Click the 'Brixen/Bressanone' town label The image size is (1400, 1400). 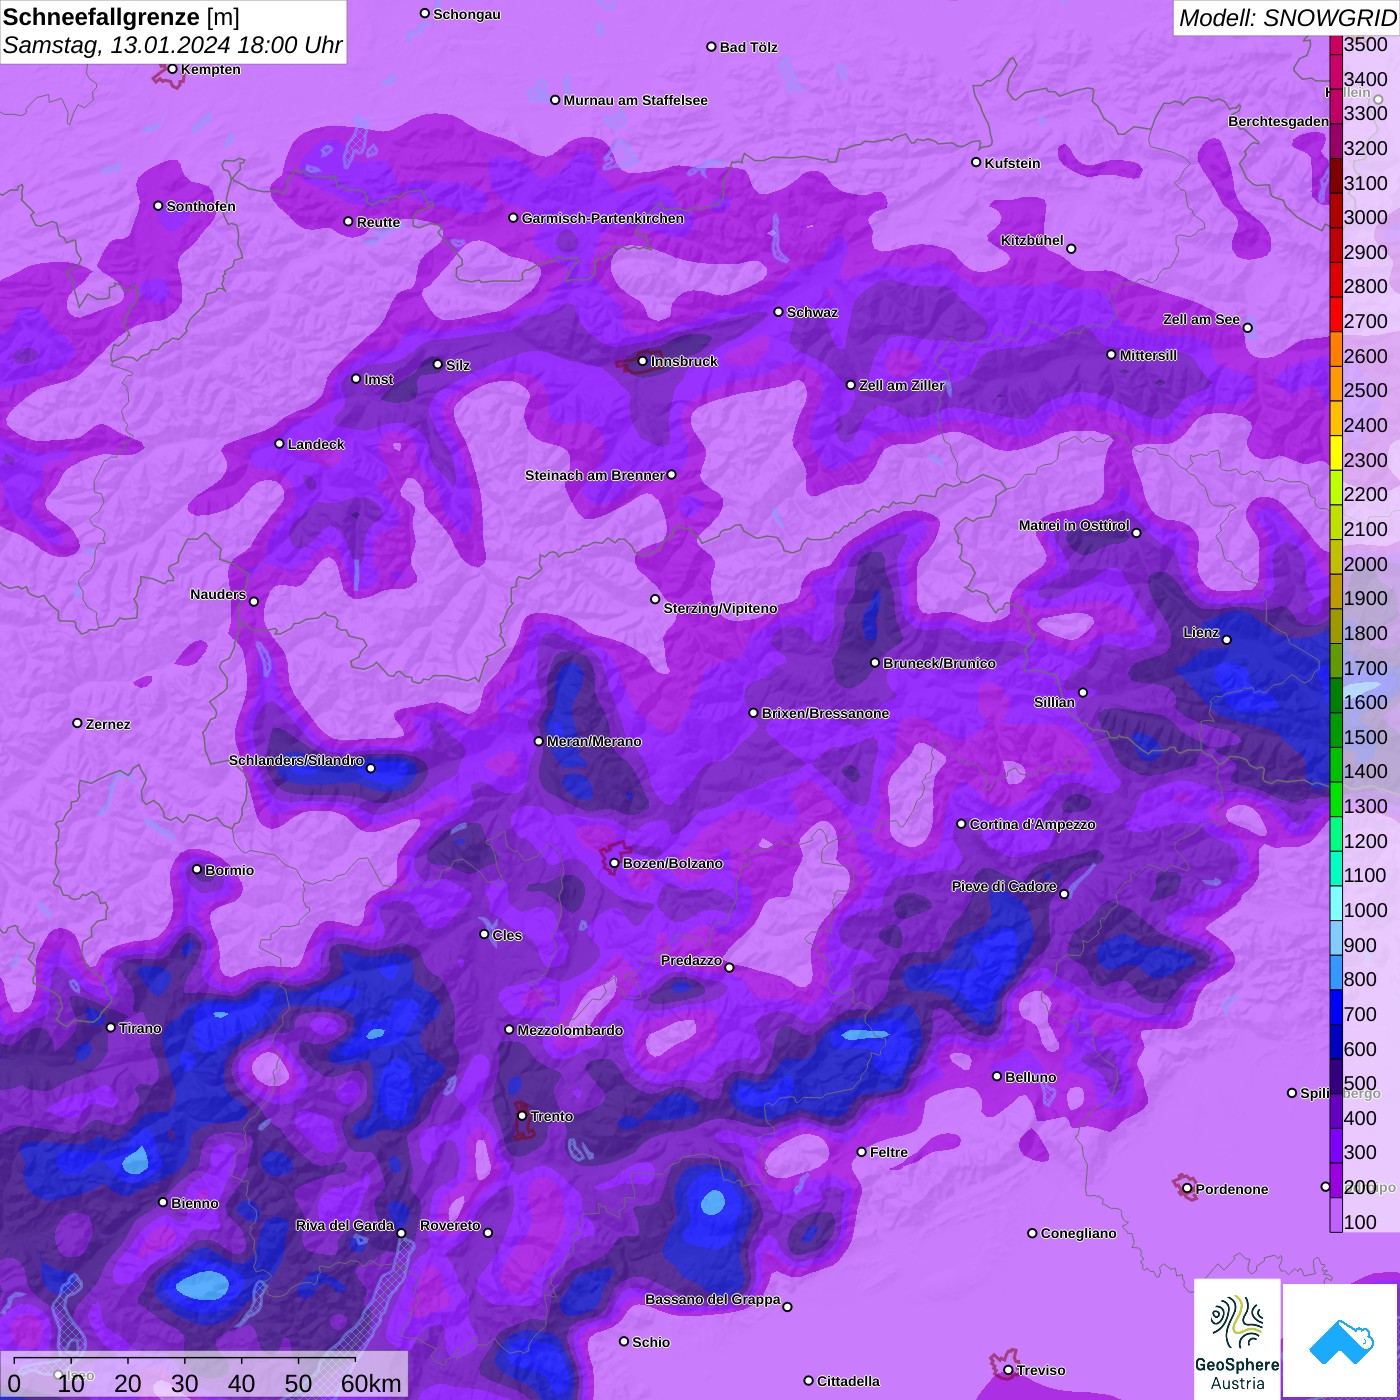point(825,713)
